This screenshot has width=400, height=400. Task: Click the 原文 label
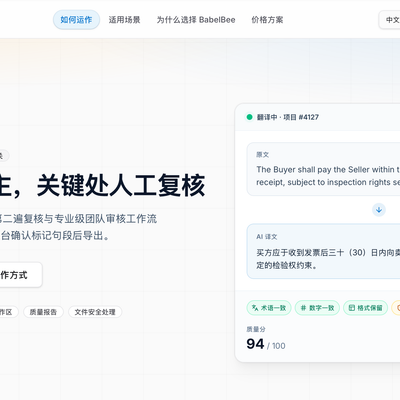[x=262, y=155]
